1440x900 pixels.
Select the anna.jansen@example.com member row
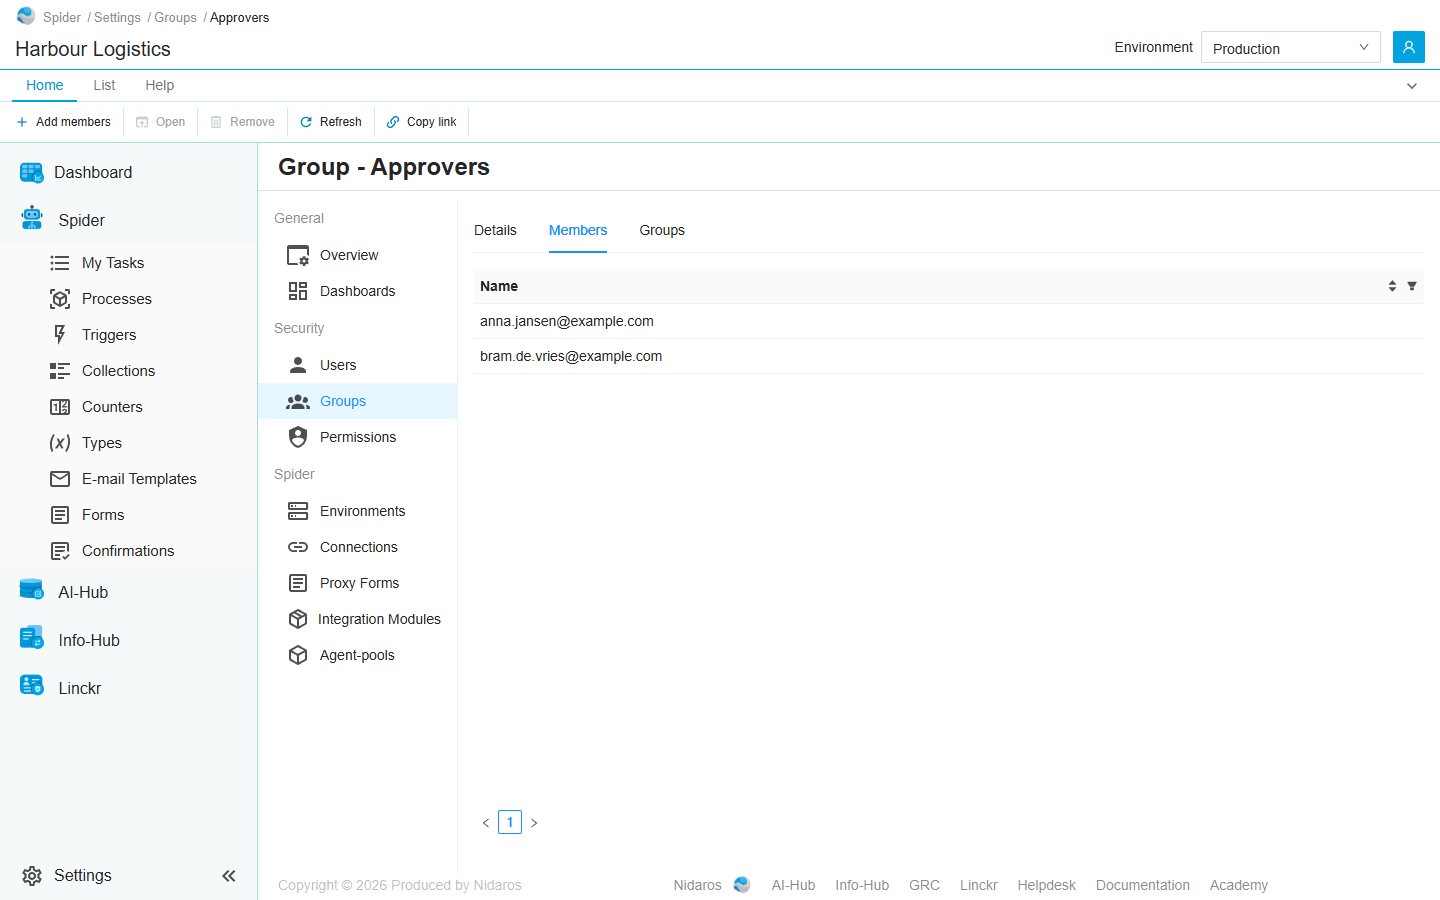click(x=948, y=321)
